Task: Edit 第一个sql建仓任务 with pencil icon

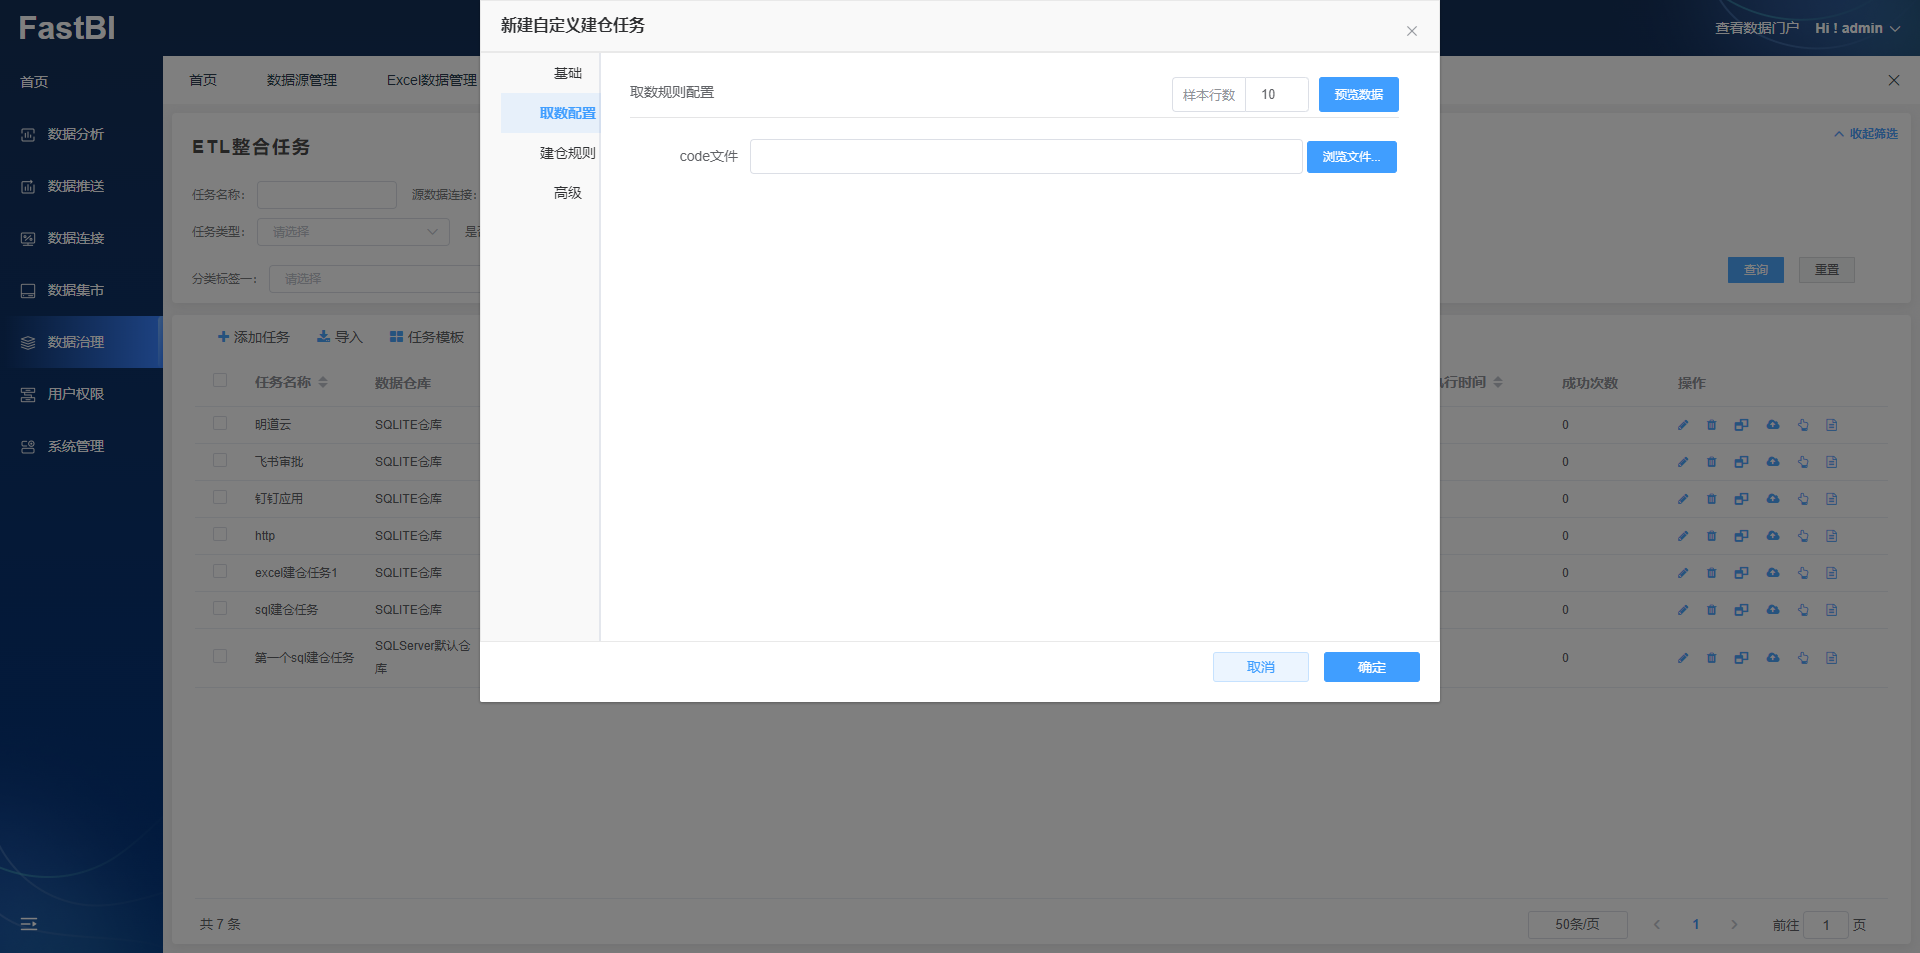Action: click(1683, 658)
